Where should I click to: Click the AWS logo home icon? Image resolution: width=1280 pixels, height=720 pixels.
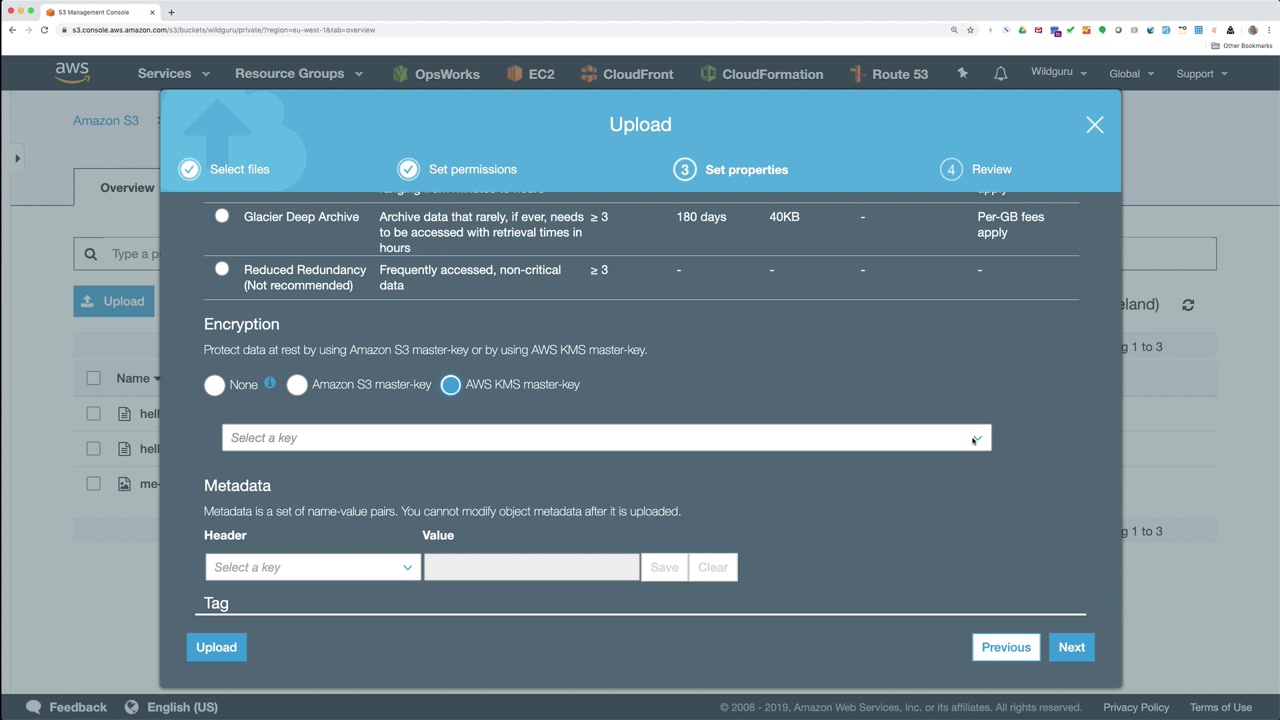(72, 73)
